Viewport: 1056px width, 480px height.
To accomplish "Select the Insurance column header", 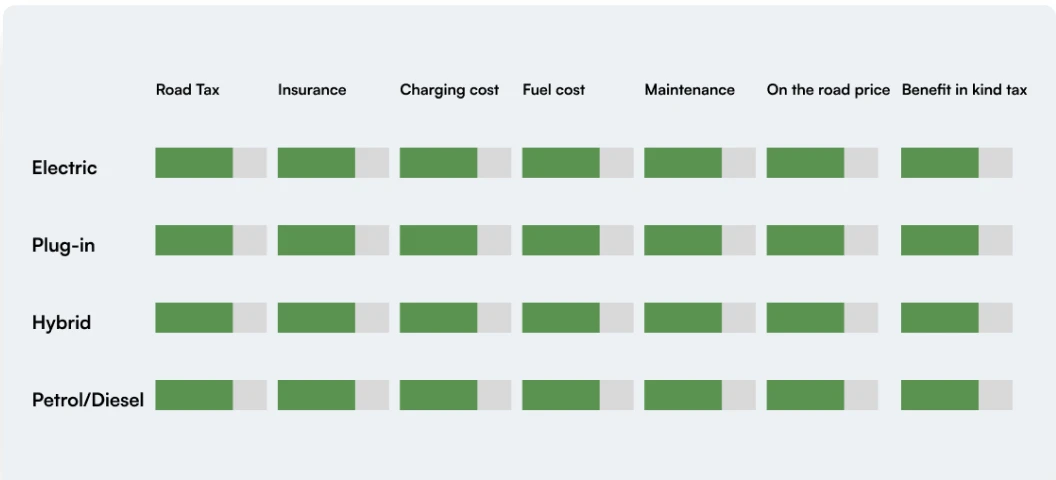I will (312, 90).
